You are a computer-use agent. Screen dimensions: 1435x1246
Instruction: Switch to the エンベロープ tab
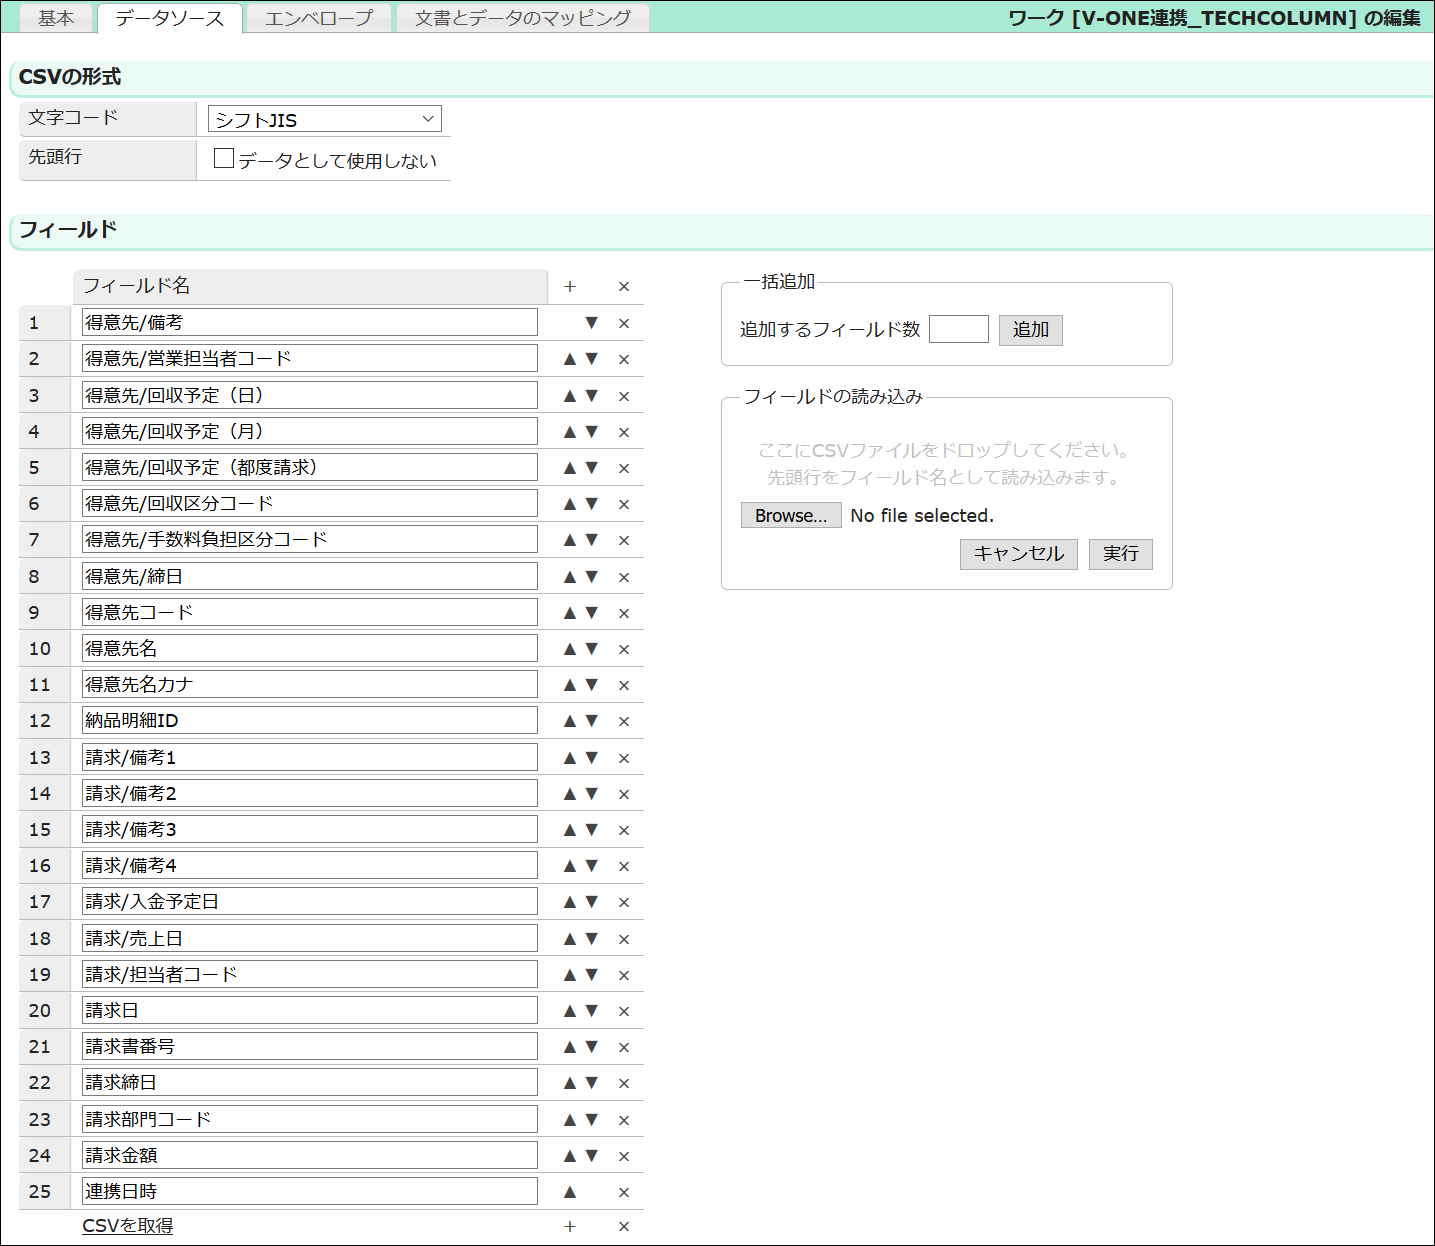(318, 17)
